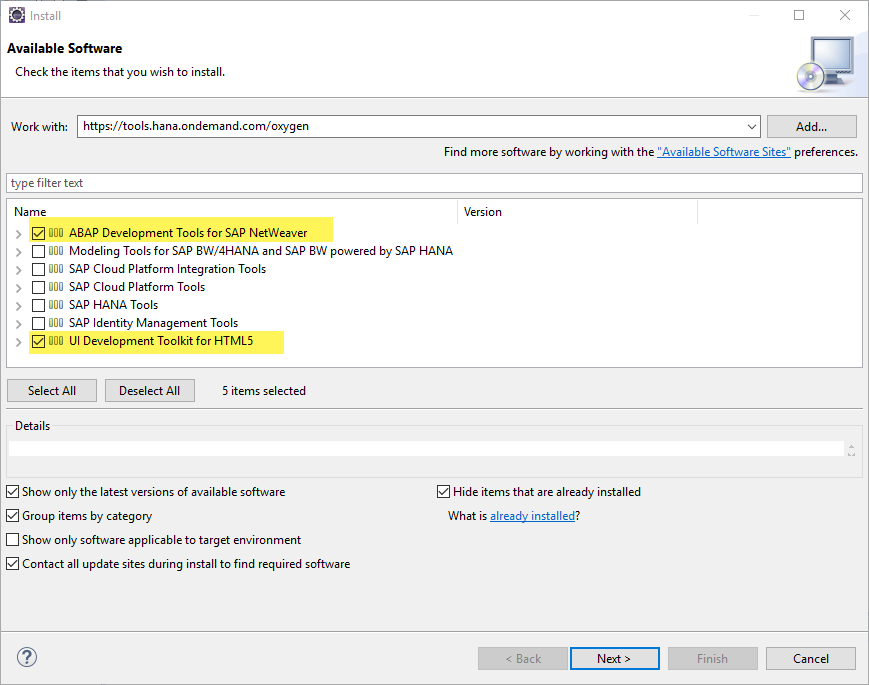This screenshot has width=869, height=685.
Task: Check the SAP Cloud Platform Tools box
Action: click(x=38, y=288)
